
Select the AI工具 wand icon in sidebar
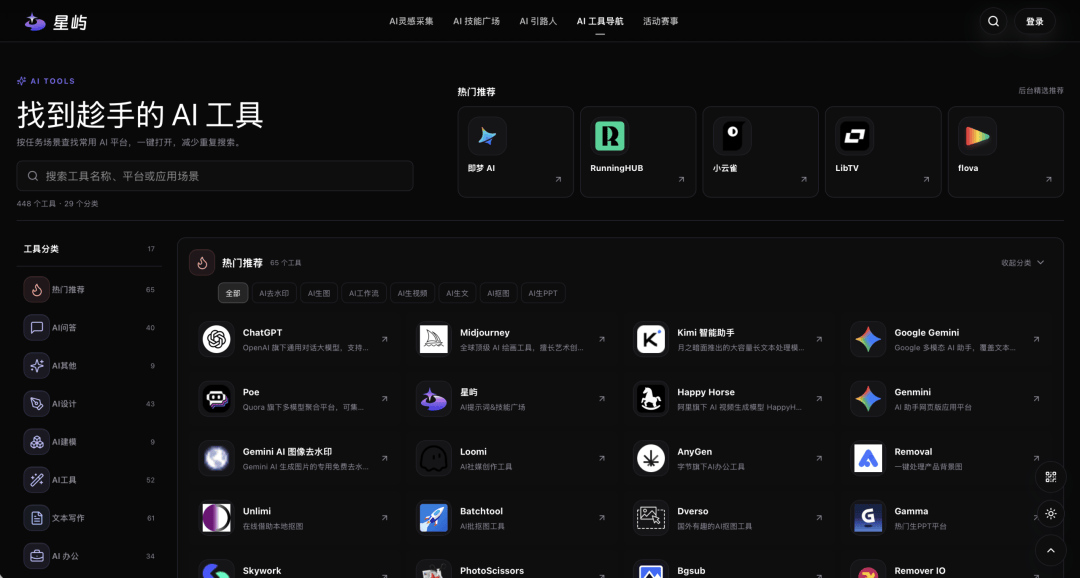[x=37, y=479]
